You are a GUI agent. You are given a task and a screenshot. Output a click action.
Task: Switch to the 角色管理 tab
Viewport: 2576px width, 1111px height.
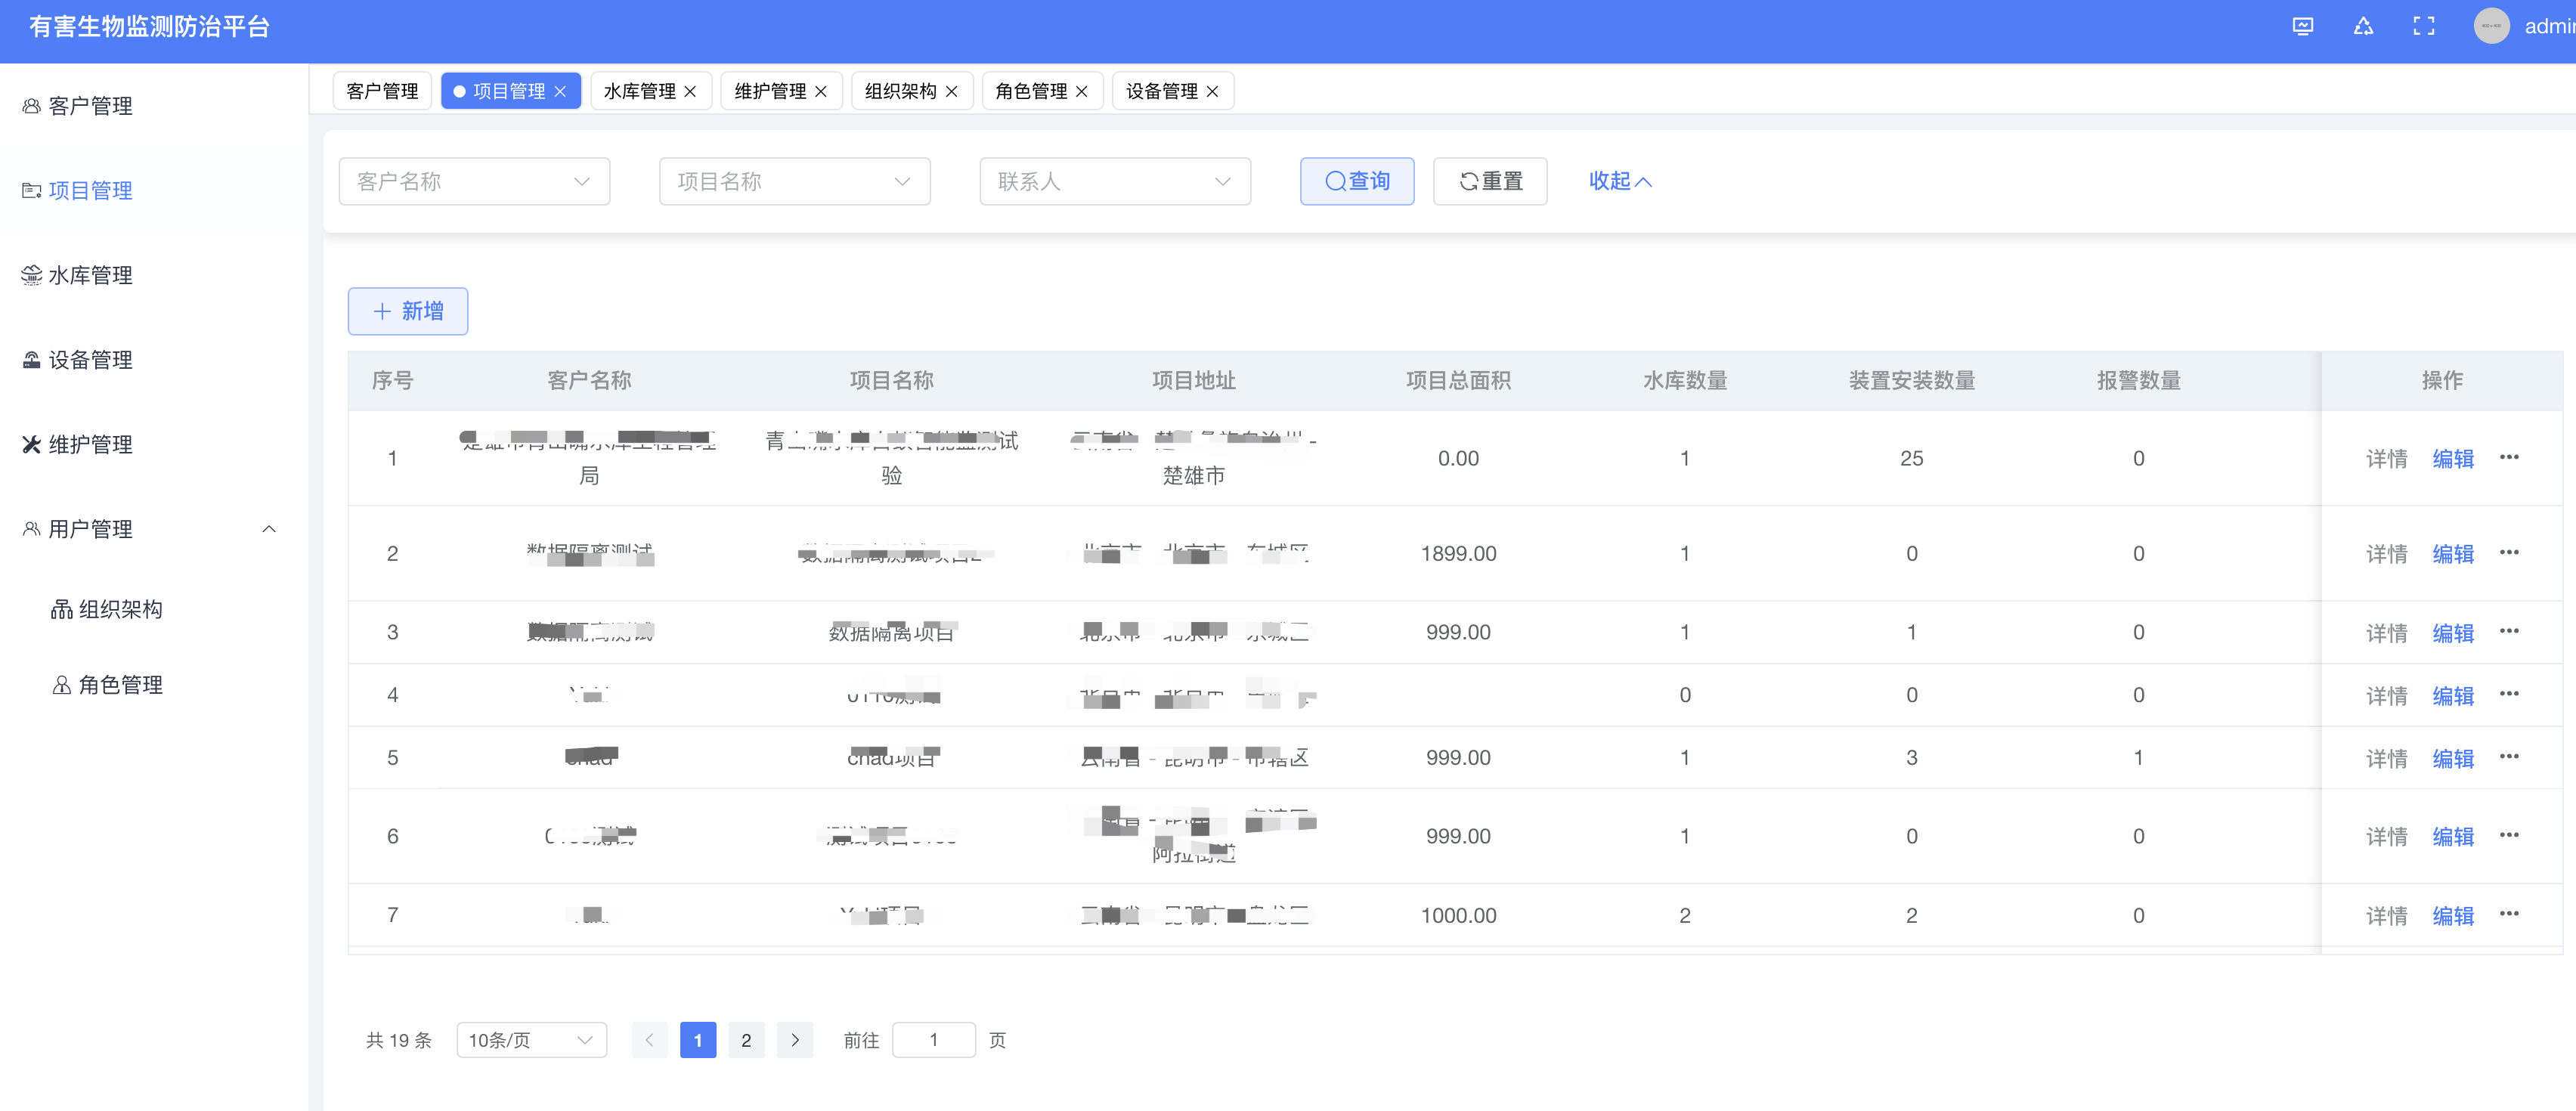tap(1030, 92)
